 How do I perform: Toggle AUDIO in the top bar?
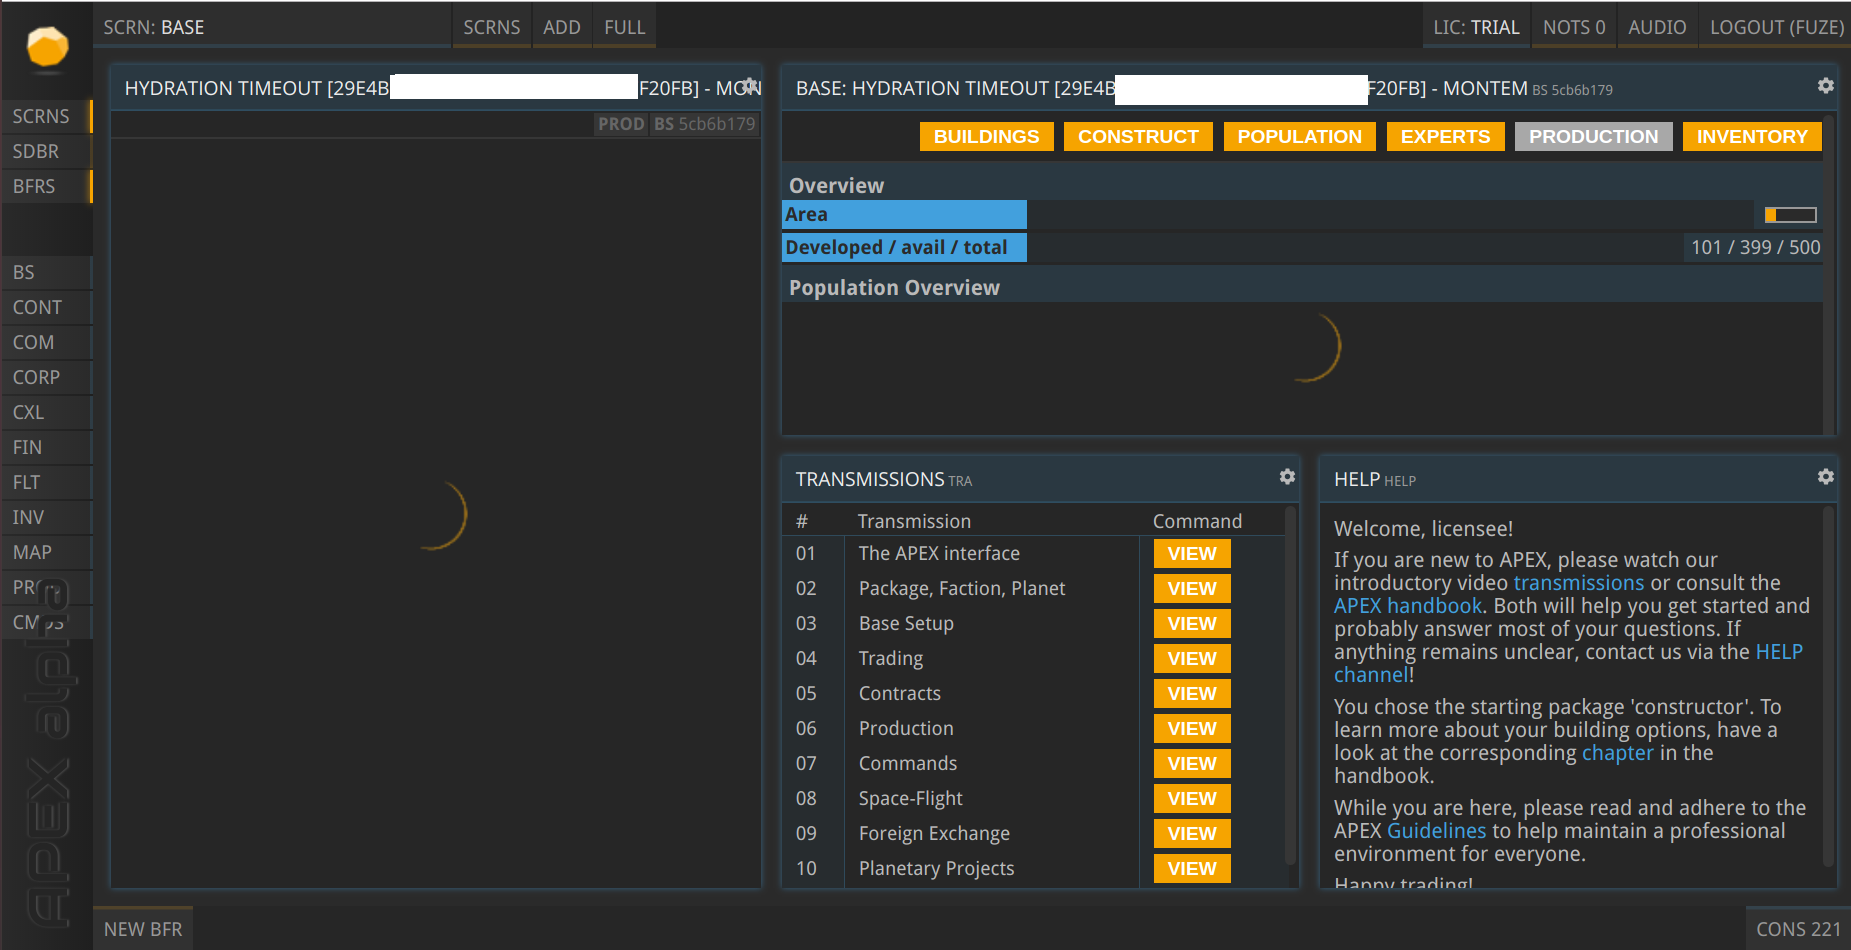click(x=1656, y=27)
